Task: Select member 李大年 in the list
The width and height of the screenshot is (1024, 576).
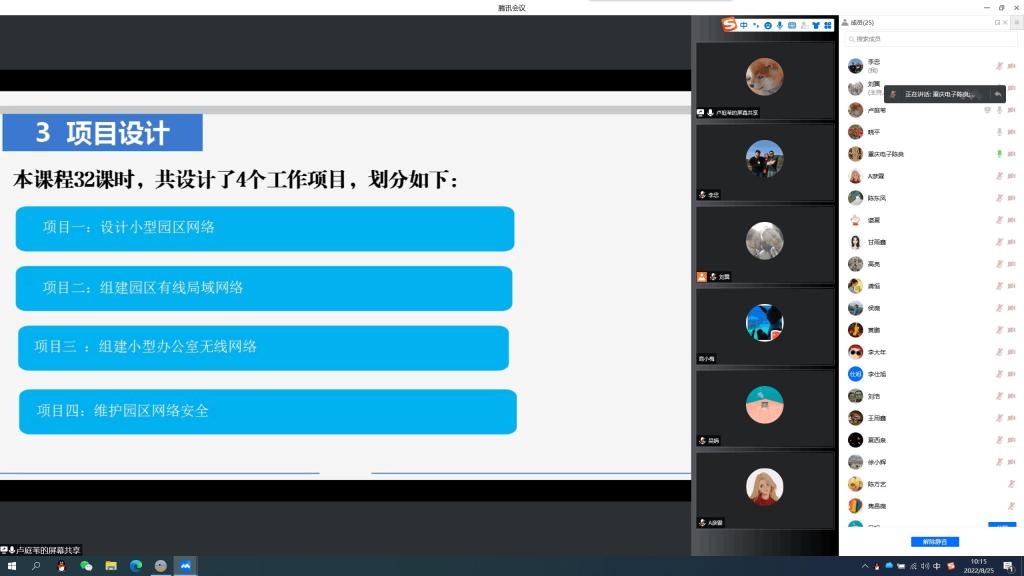Action: tap(876, 352)
